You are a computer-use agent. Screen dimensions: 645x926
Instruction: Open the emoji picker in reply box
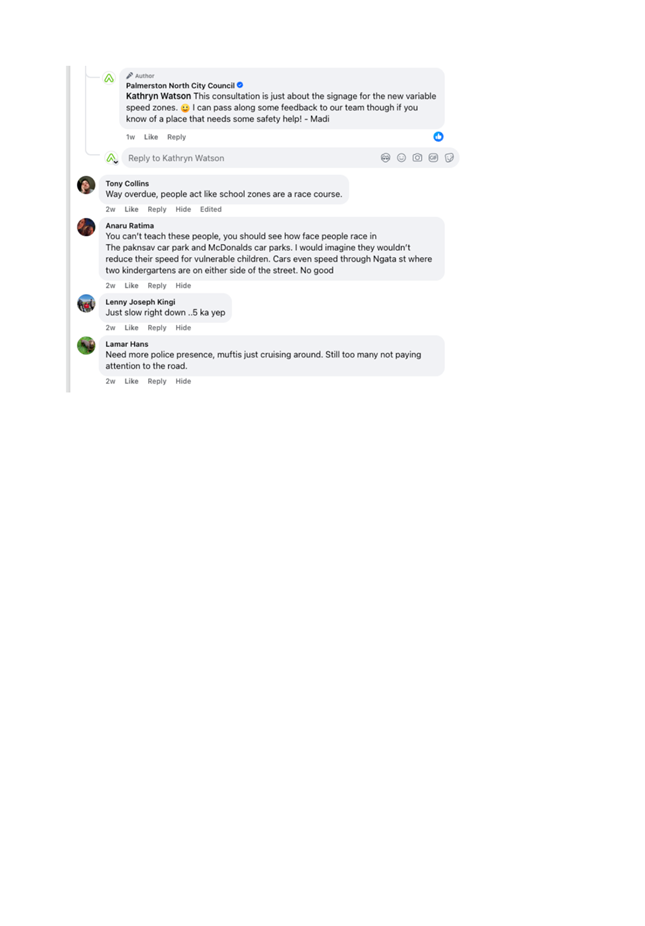(x=401, y=158)
